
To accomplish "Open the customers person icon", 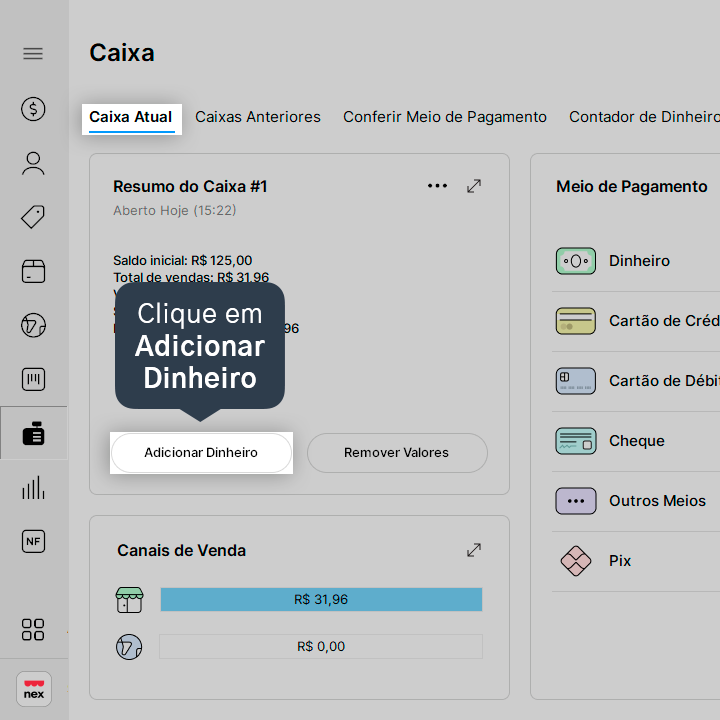I will click(x=33, y=163).
